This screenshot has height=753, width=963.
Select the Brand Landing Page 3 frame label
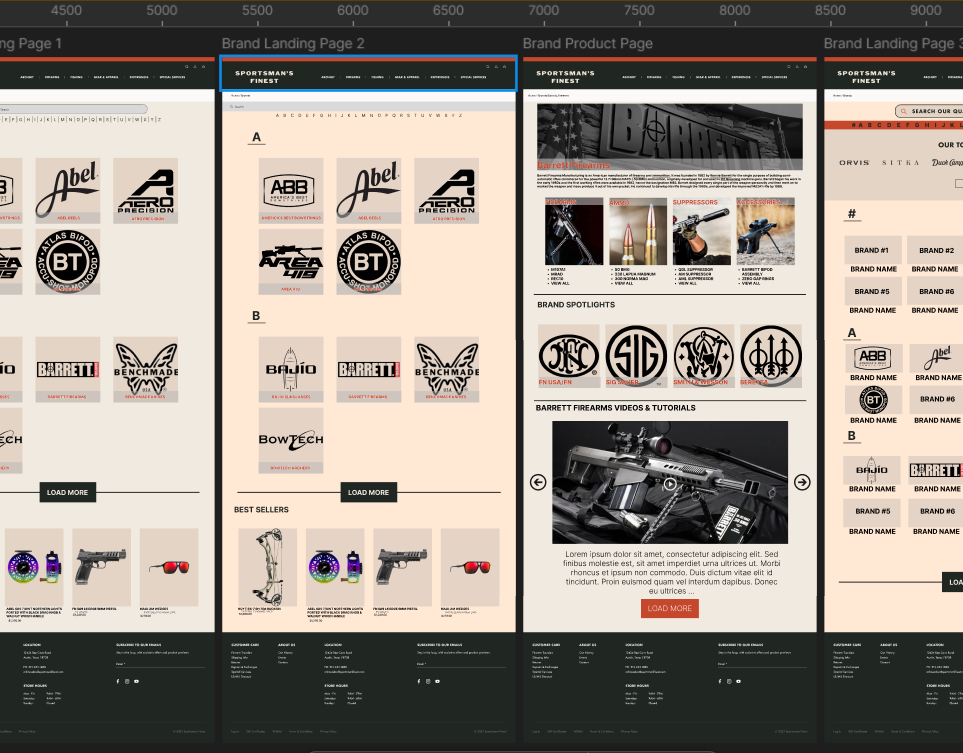pos(893,44)
